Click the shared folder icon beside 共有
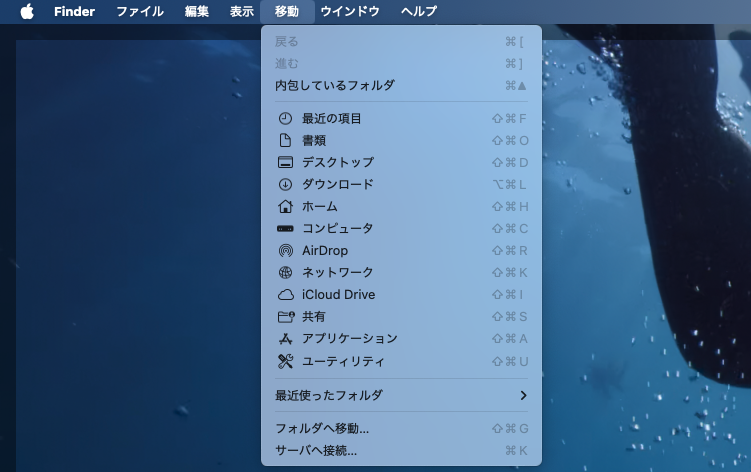 pyautogui.click(x=285, y=317)
